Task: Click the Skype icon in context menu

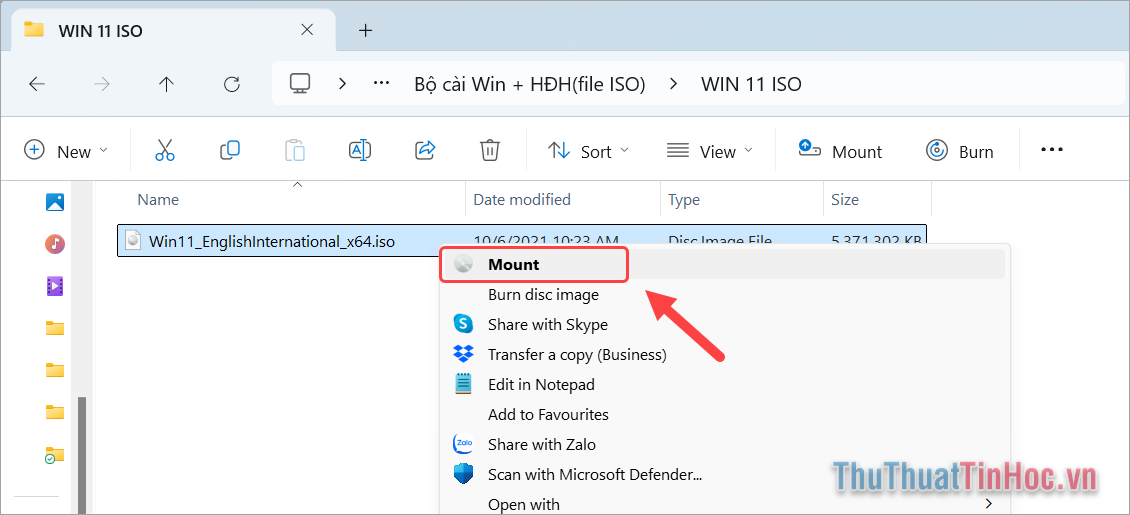Action: coord(463,324)
